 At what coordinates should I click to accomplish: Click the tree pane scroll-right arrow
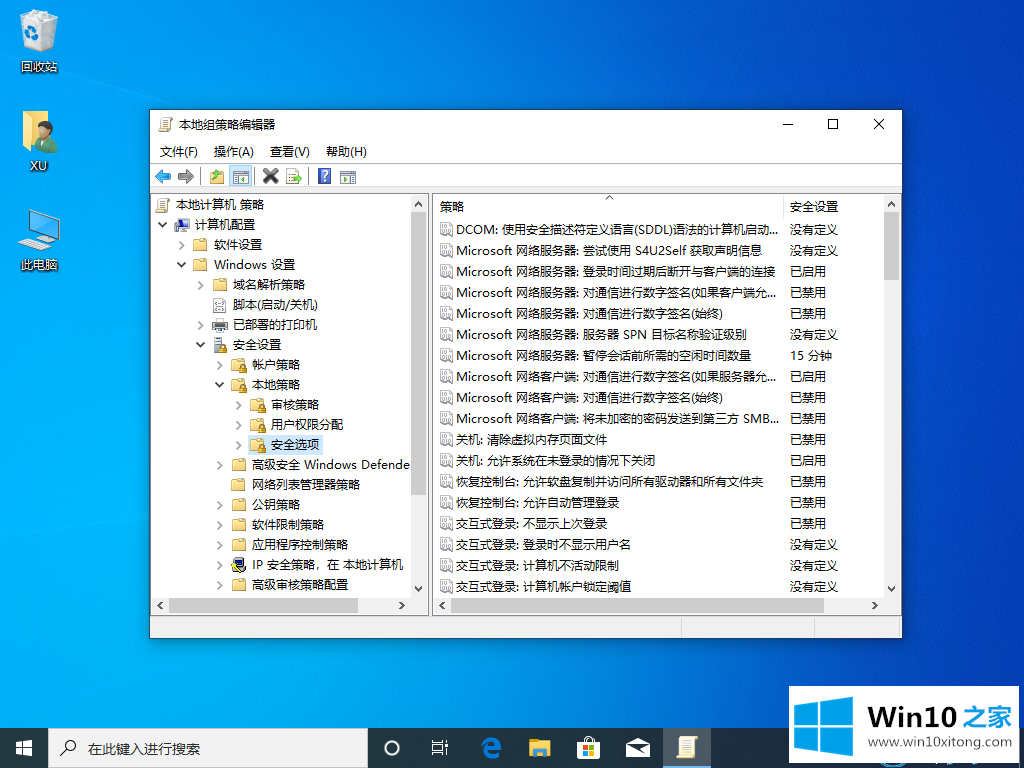tap(402, 605)
